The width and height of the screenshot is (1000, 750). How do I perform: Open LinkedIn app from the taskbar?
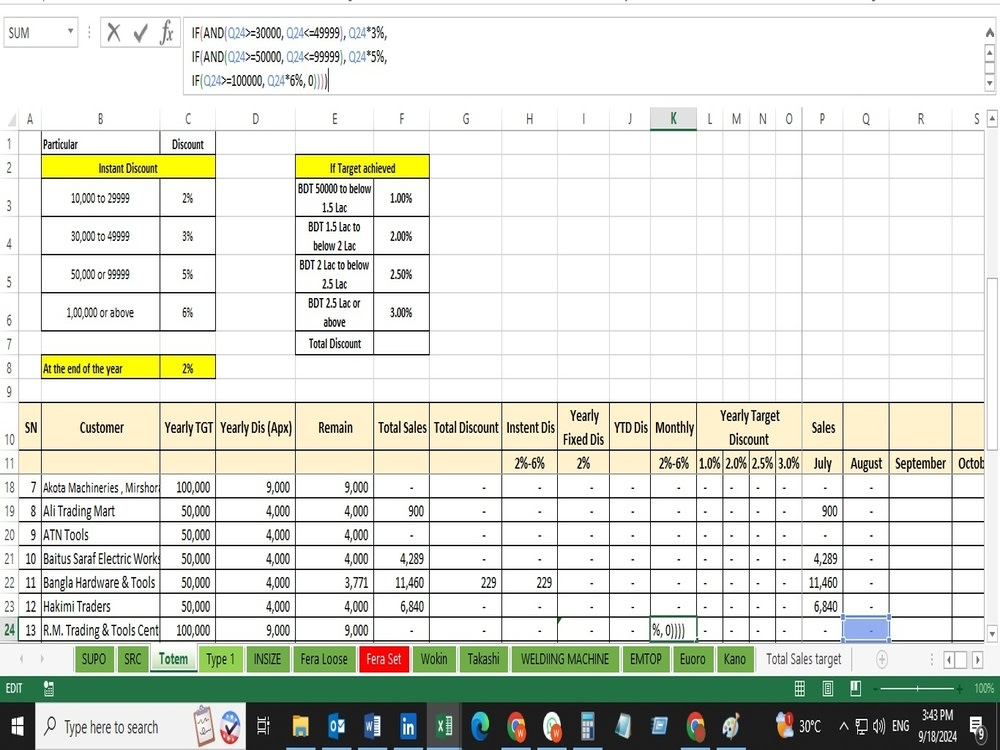click(408, 726)
